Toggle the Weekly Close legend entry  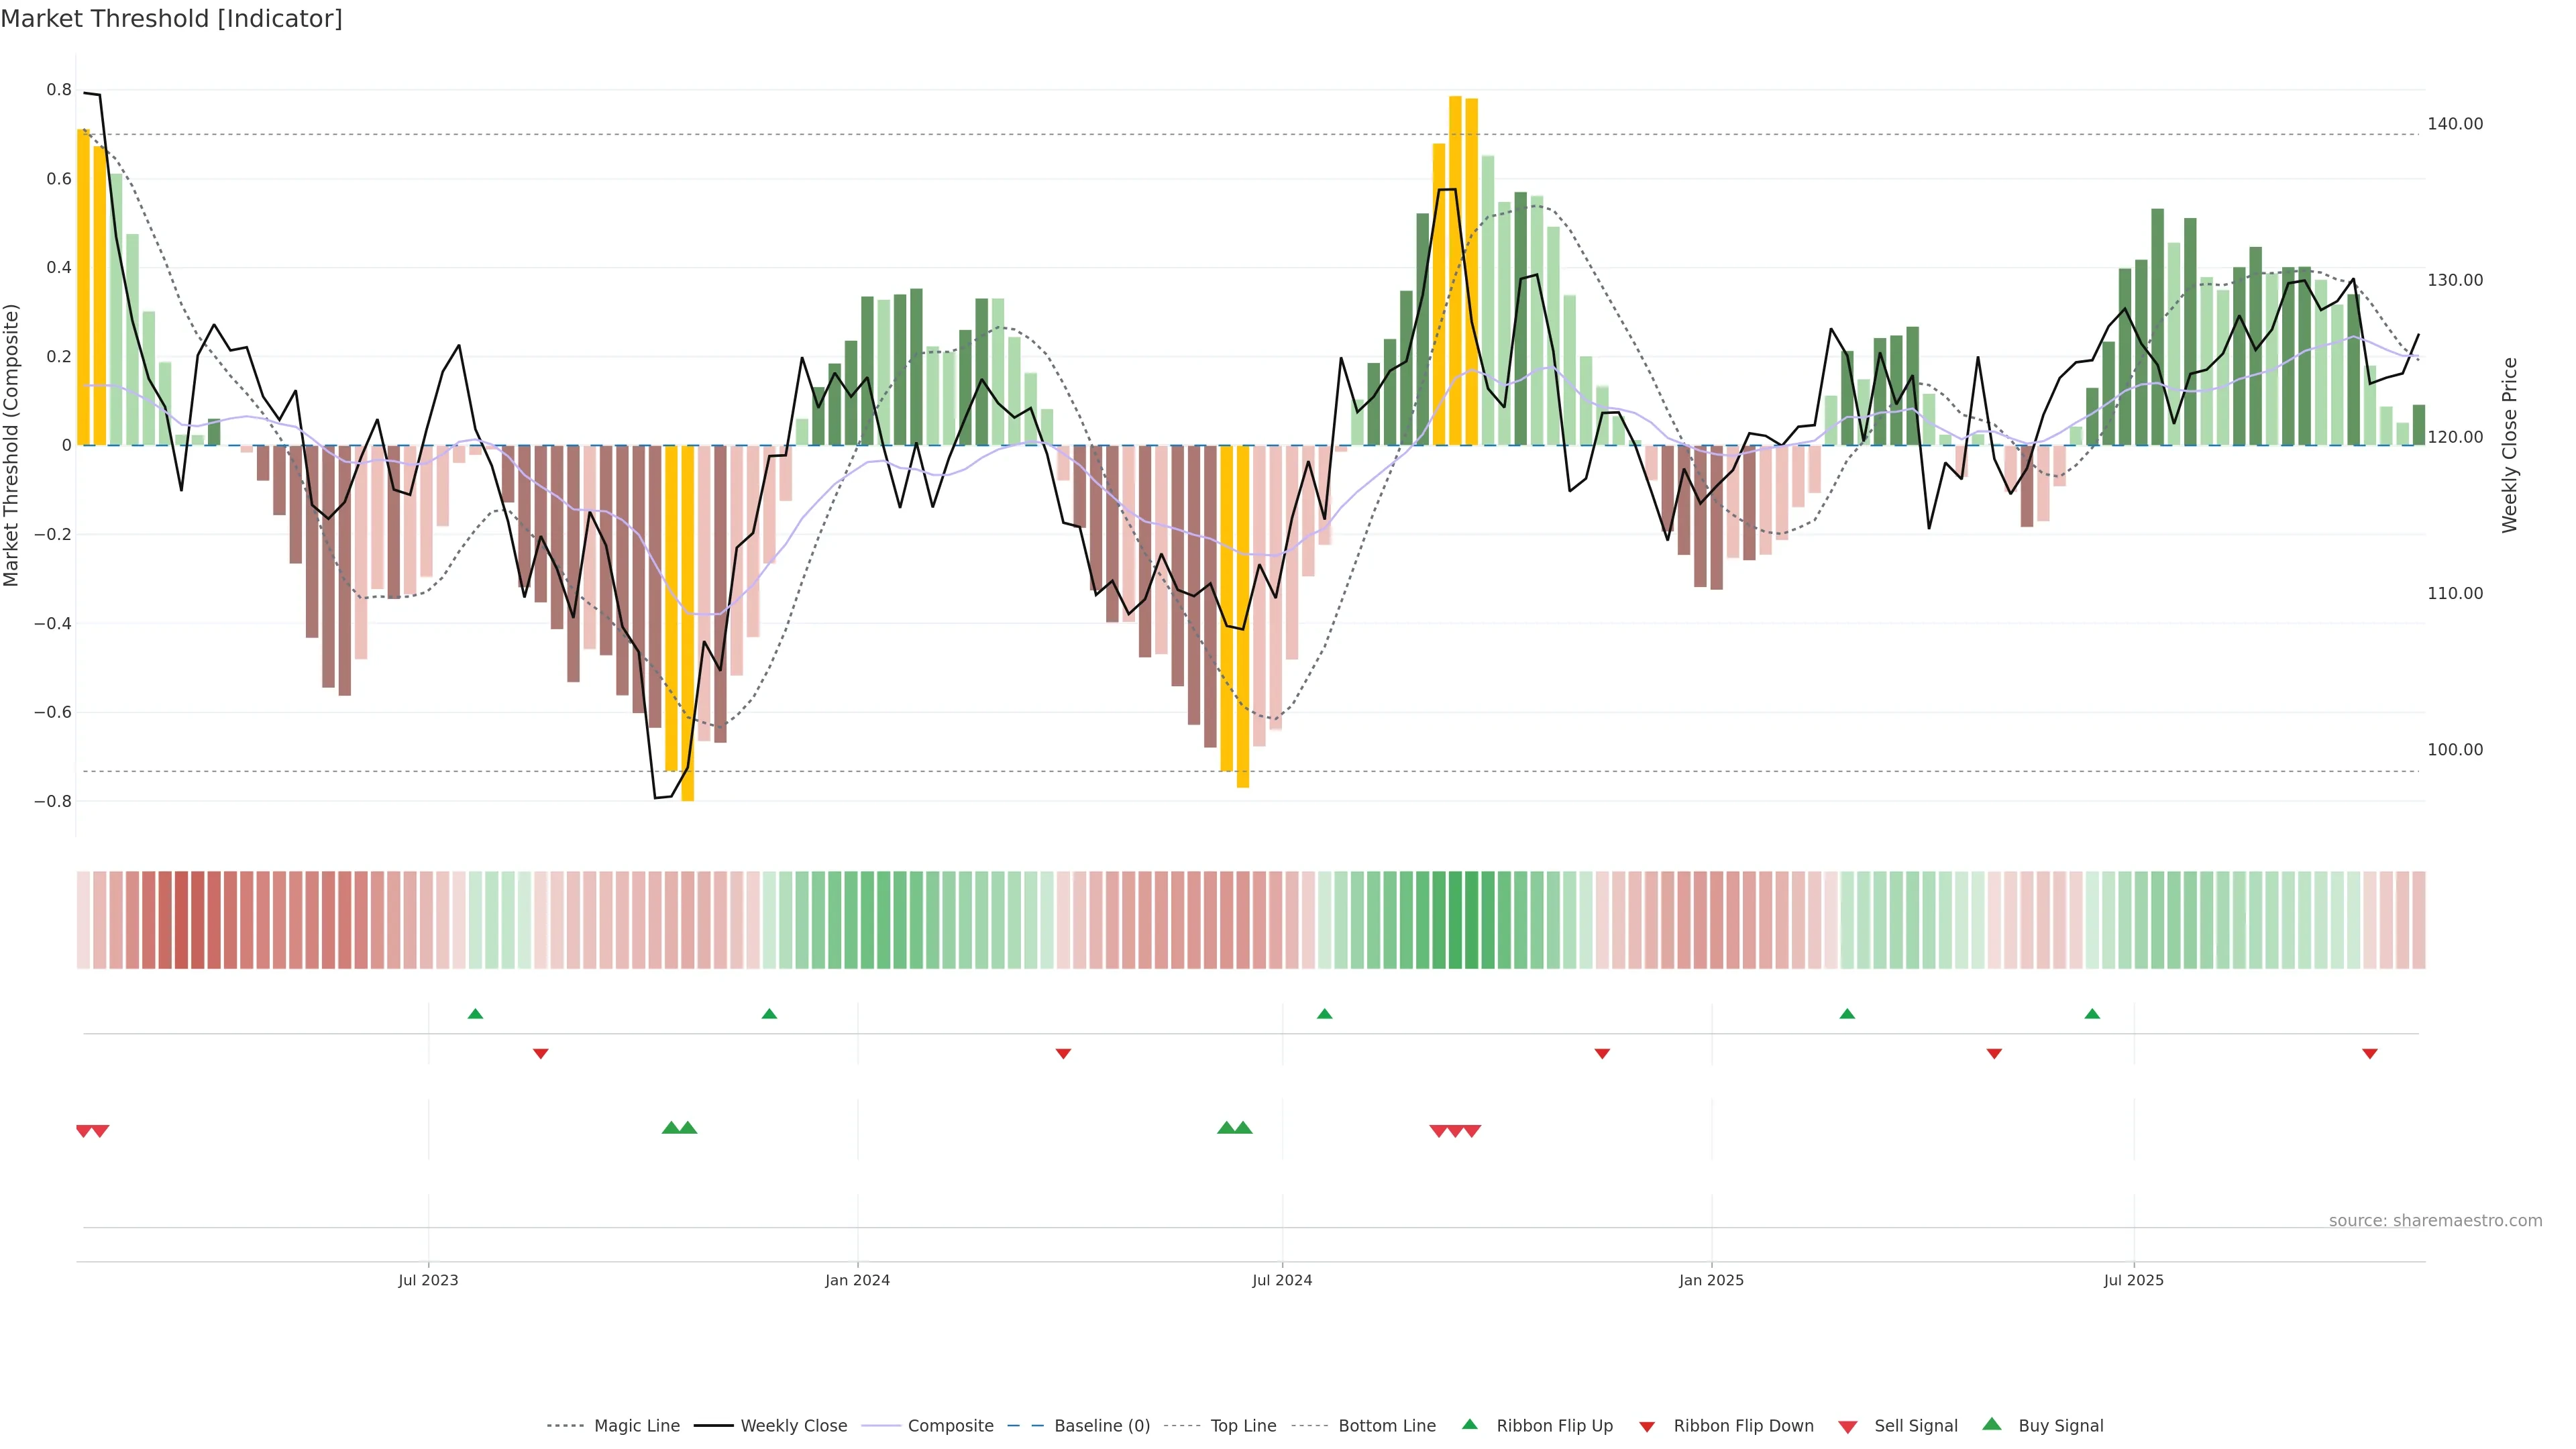pyautogui.click(x=793, y=1426)
